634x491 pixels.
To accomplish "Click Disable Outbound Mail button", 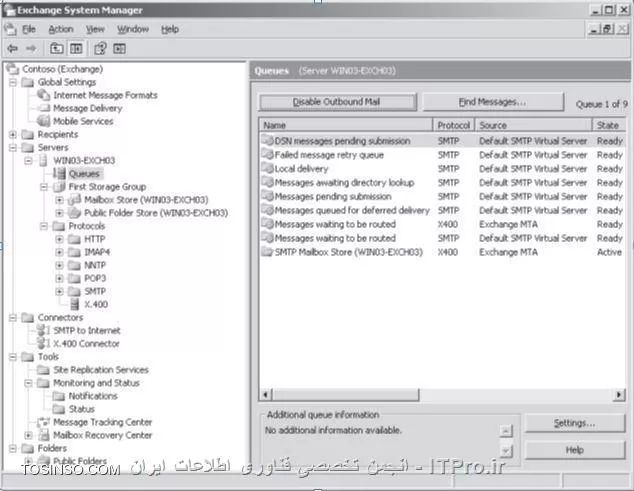I will tap(338, 102).
